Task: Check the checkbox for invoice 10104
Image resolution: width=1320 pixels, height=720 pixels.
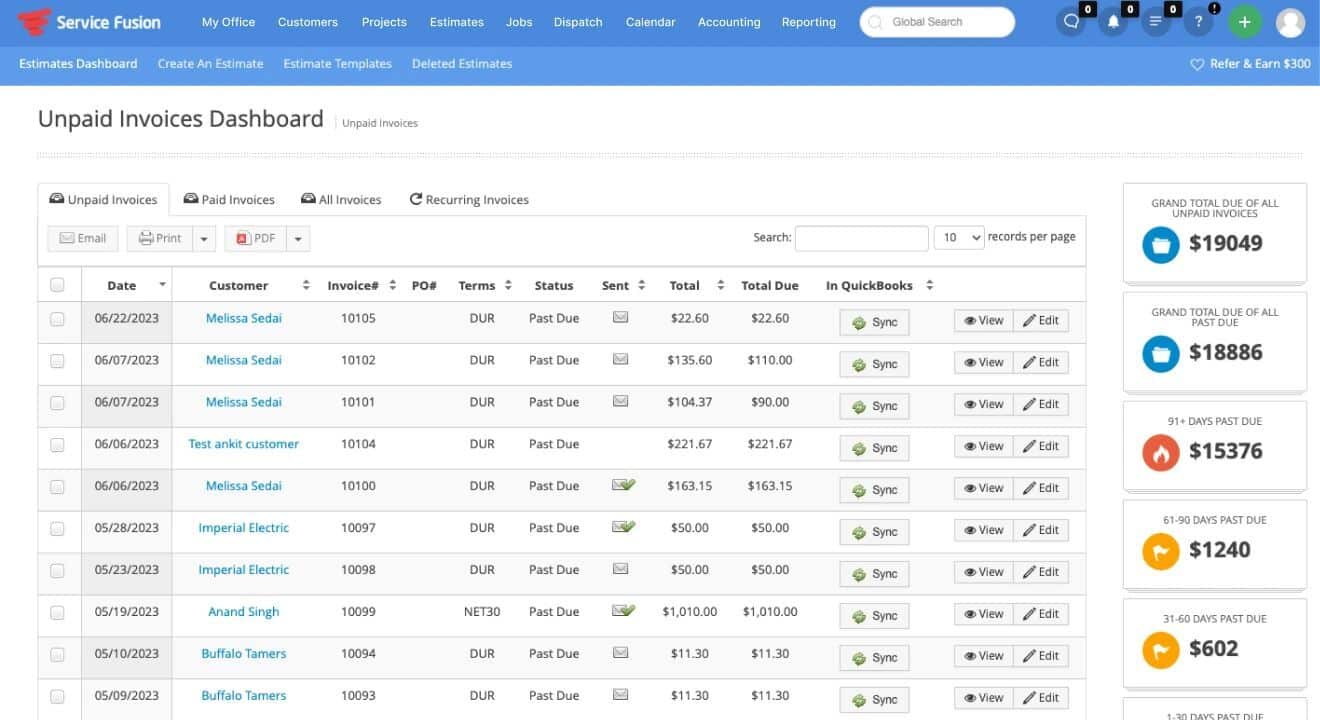Action: (57, 445)
